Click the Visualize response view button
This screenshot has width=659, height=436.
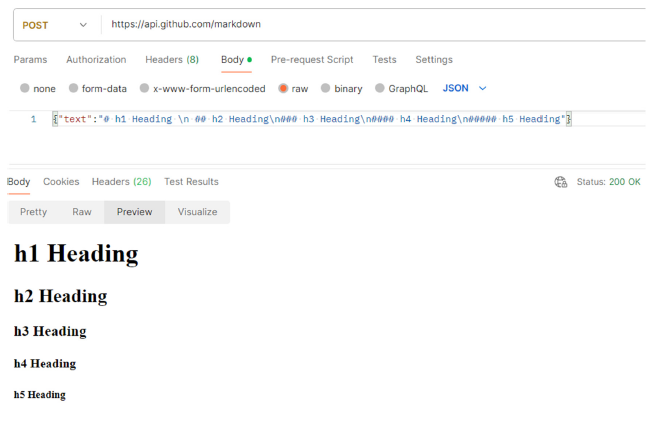(x=197, y=212)
